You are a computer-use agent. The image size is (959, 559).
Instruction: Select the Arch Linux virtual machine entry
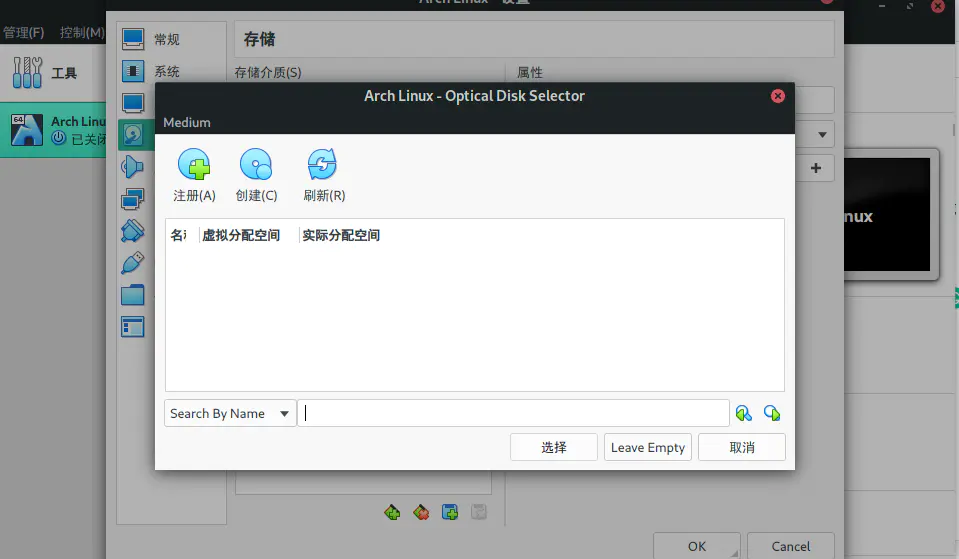coord(53,130)
